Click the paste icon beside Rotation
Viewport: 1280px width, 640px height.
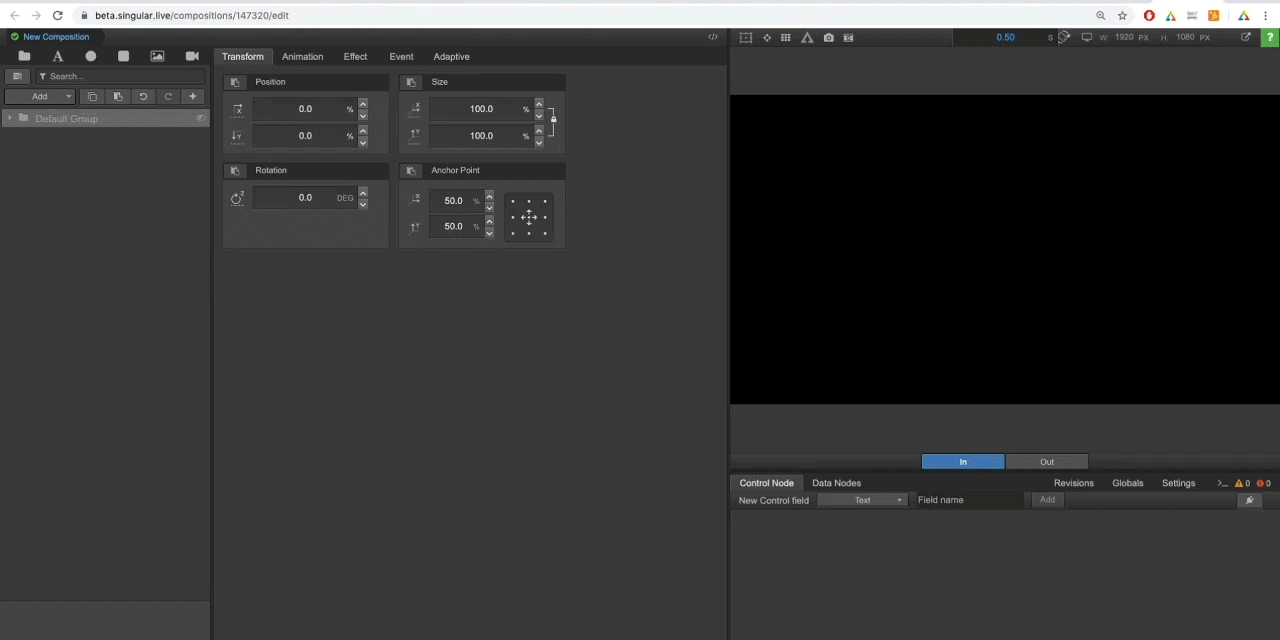[235, 170]
